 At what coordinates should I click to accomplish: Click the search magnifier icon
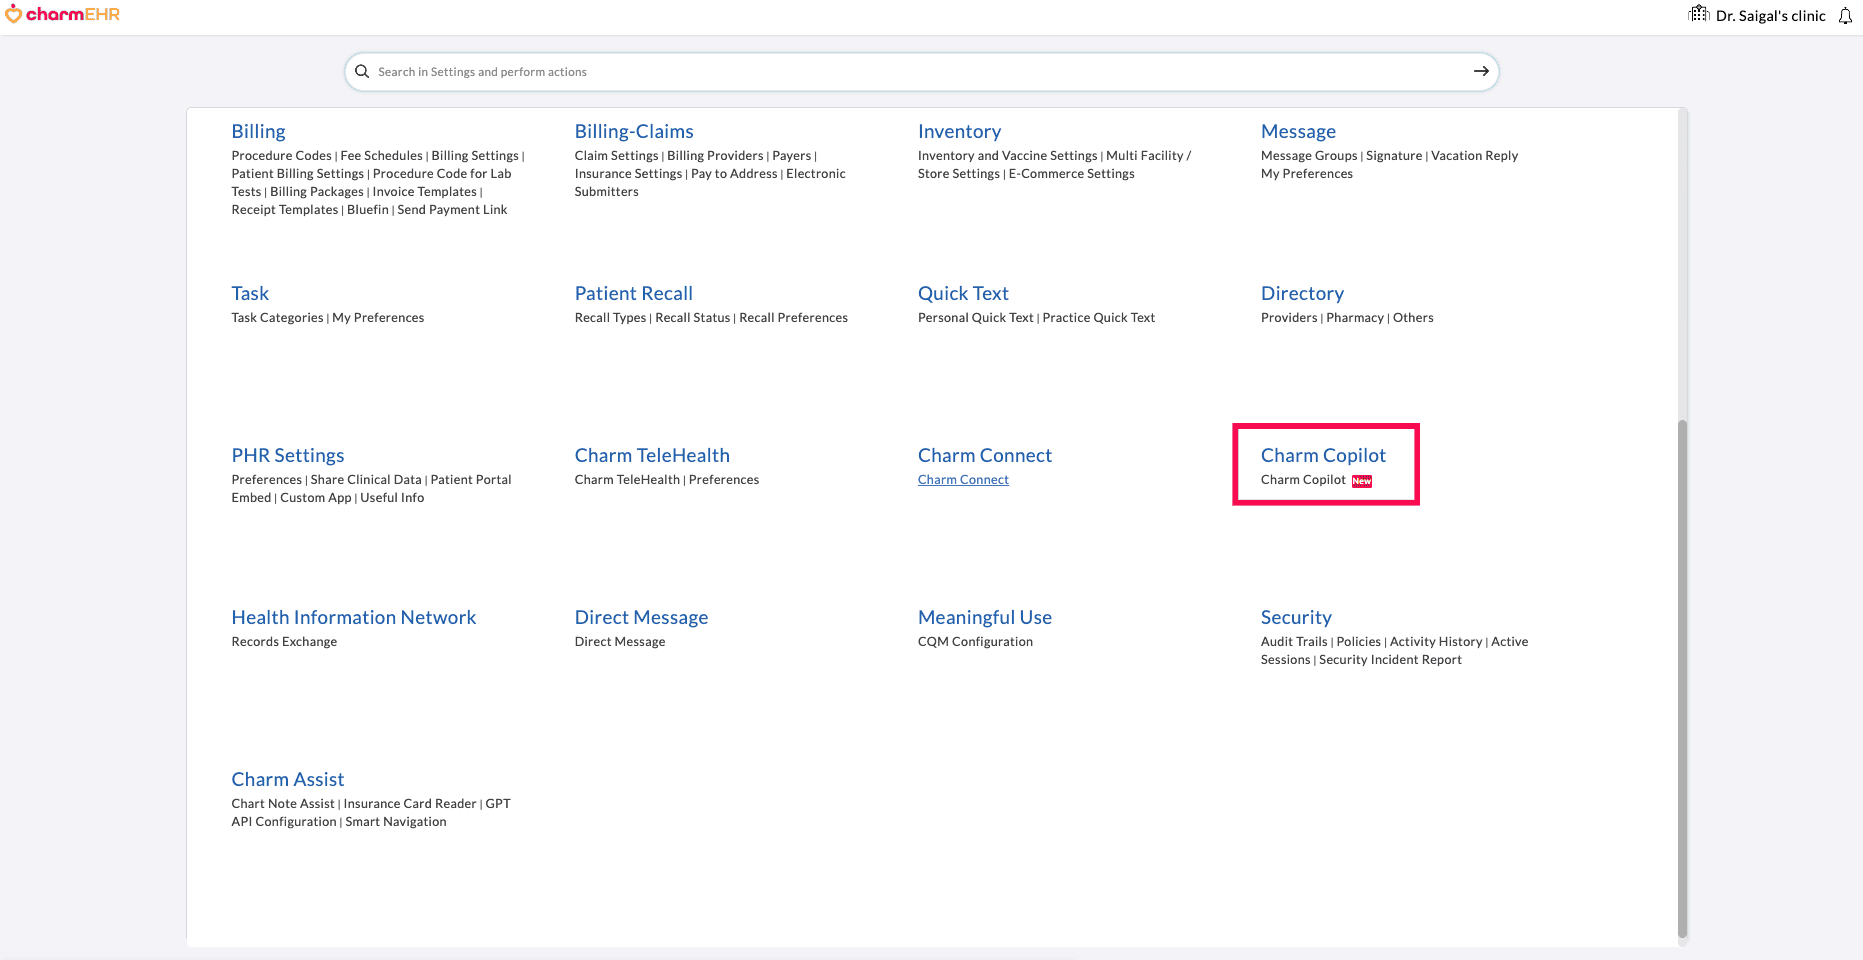click(362, 71)
